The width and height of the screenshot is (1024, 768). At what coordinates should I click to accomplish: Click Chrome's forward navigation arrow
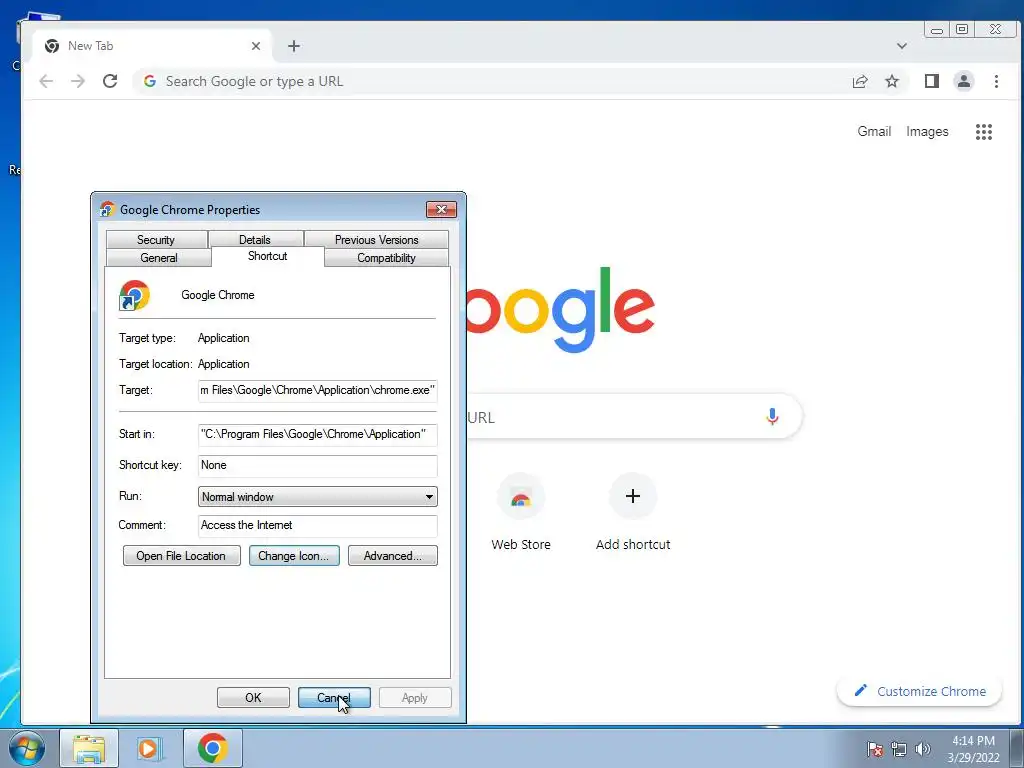(78, 81)
